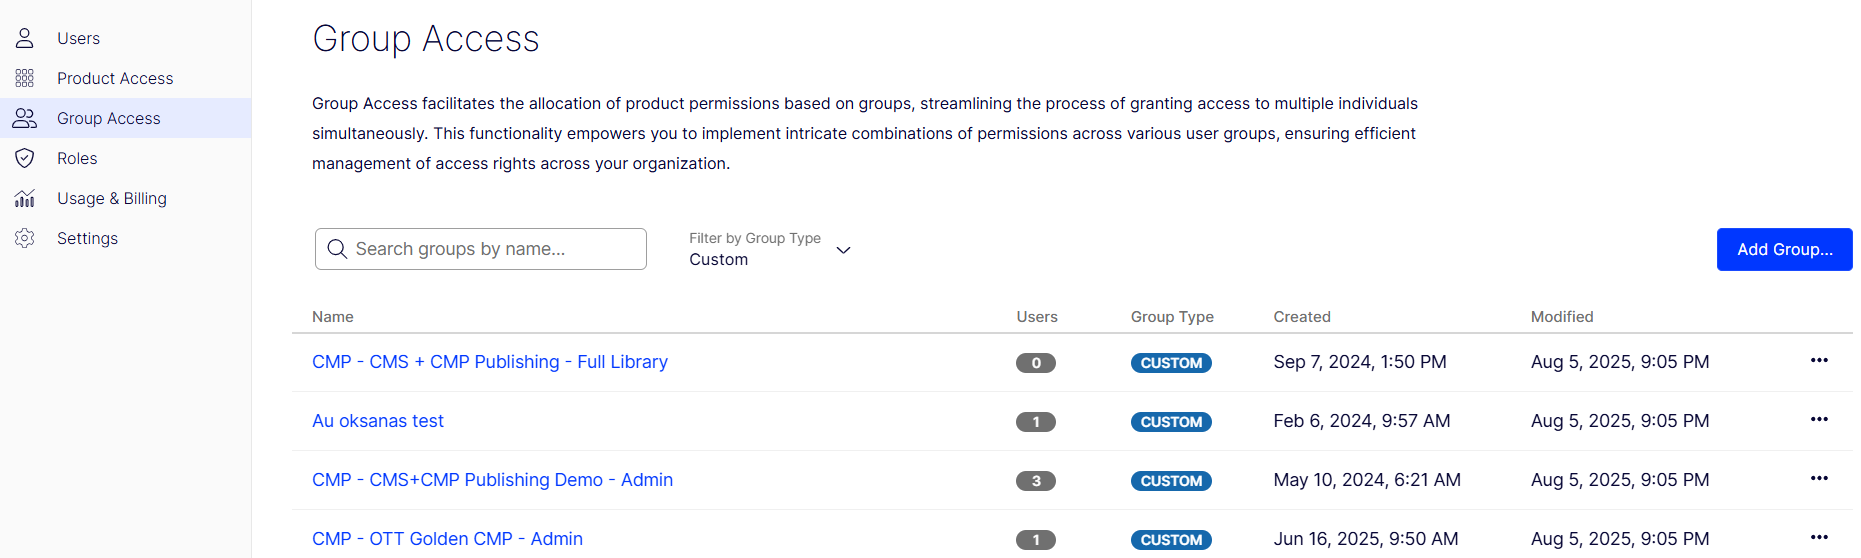Open CMP - CMS + CMP Publishing - Full Library
This screenshot has height=558, width=1861.
pos(489,362)
